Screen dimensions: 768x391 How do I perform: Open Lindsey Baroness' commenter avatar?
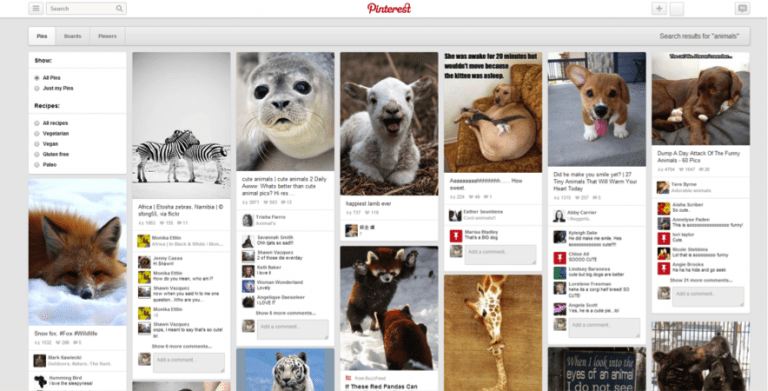(x=560, y=273)
